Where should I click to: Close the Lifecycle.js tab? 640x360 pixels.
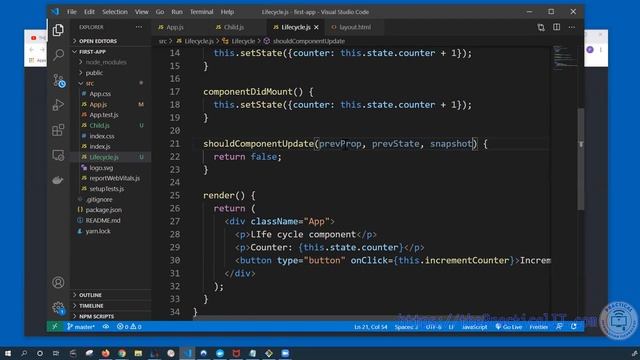(x=316, y=27)
